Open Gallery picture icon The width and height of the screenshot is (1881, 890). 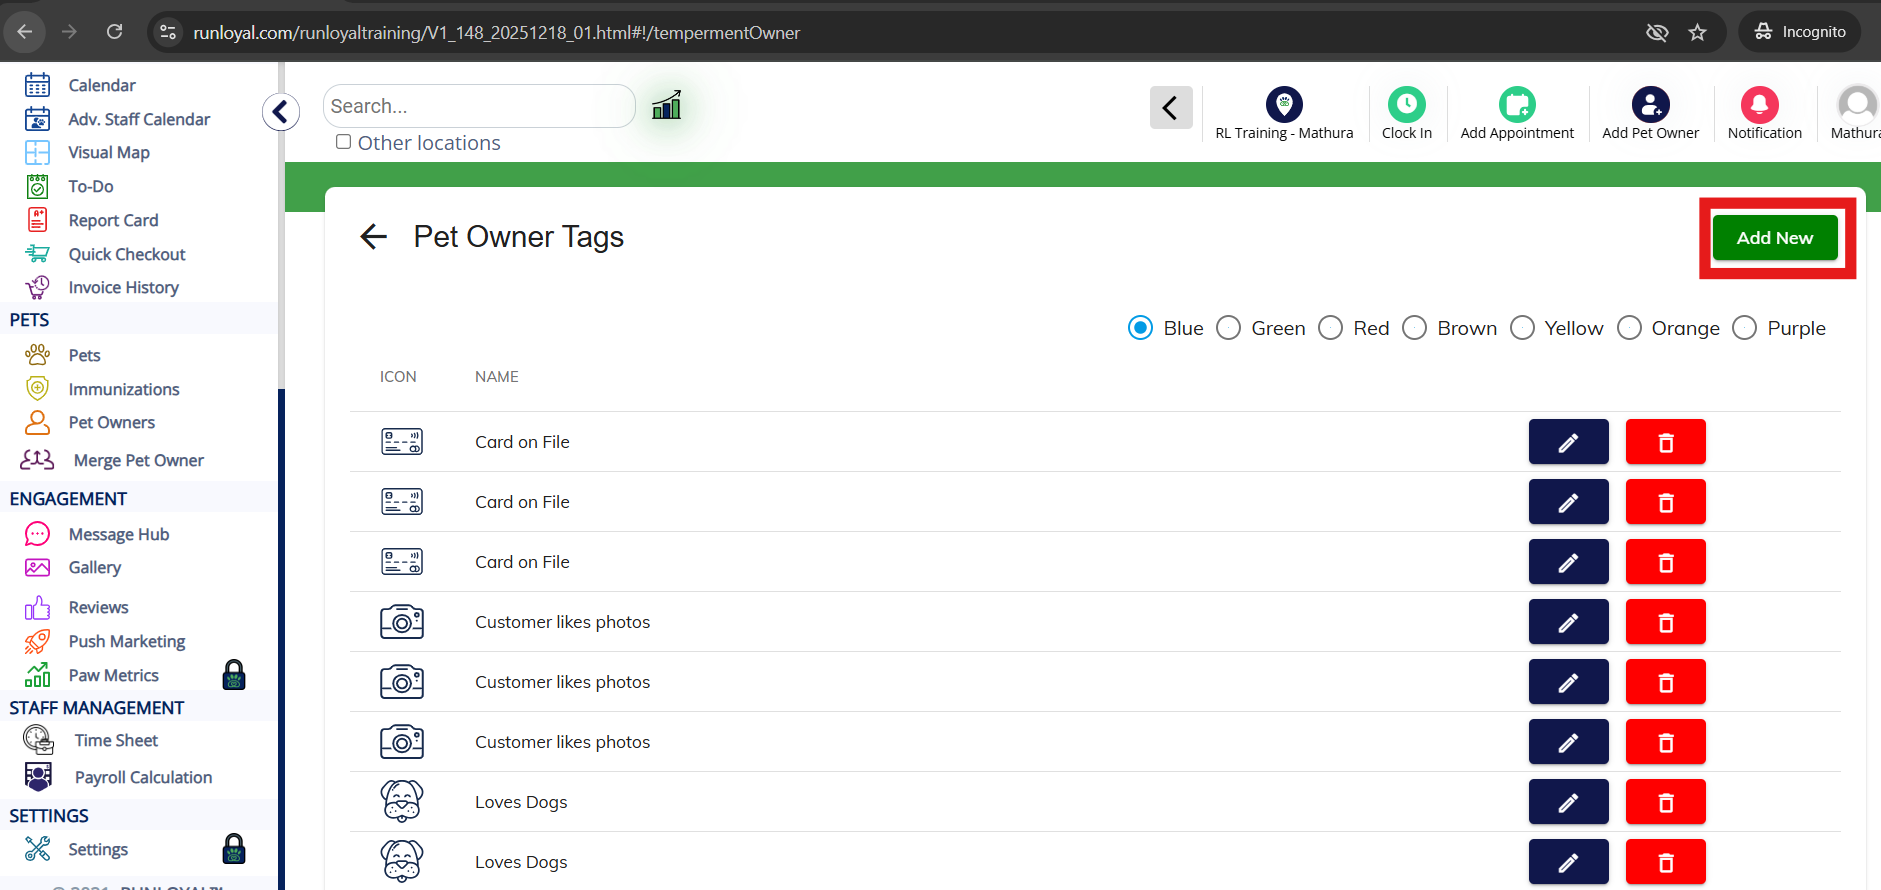click(37, 567)
